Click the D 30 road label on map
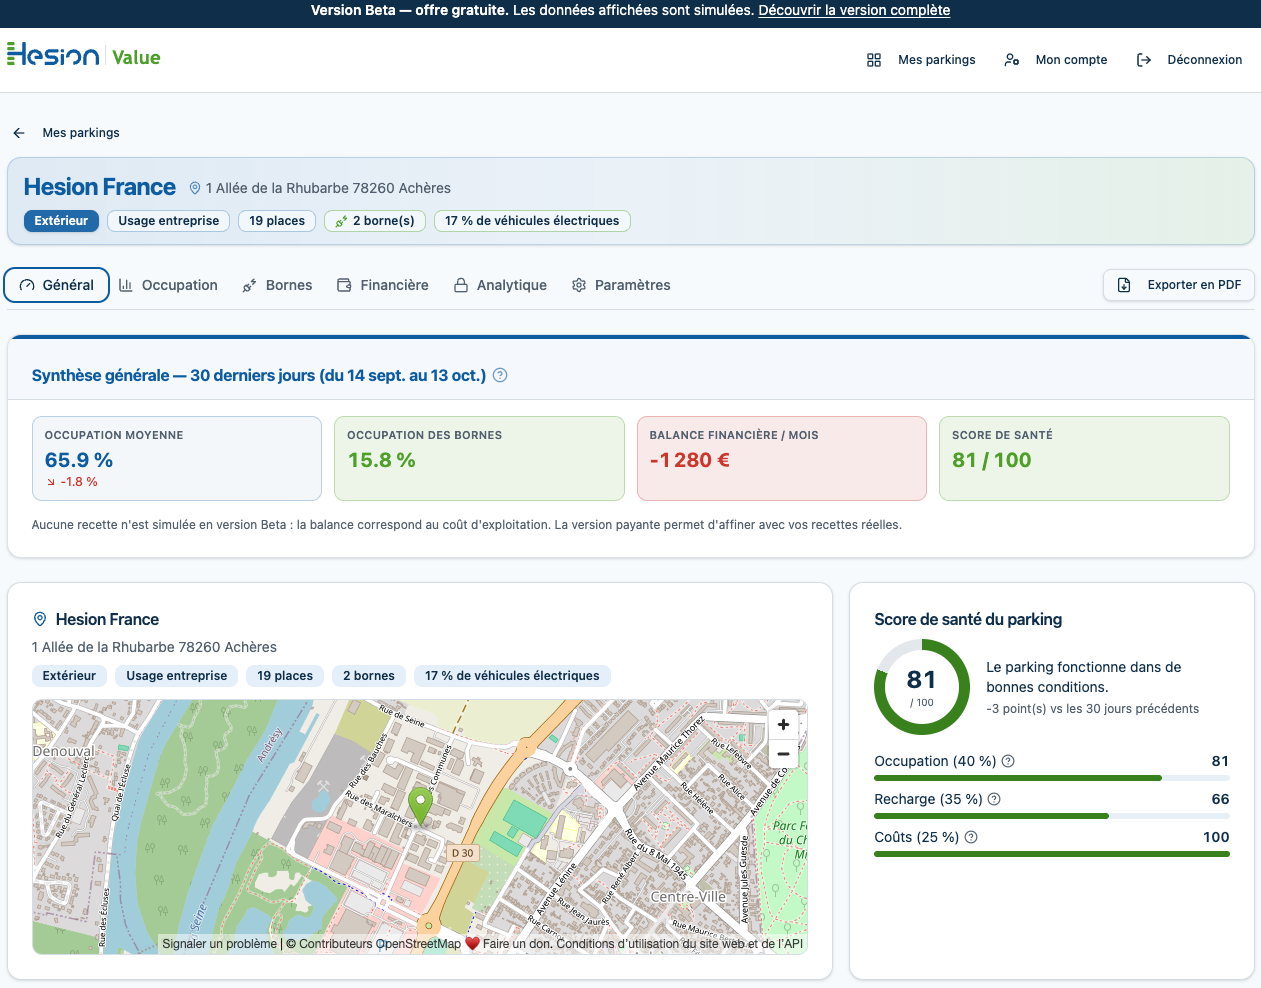 pos(462,853)
